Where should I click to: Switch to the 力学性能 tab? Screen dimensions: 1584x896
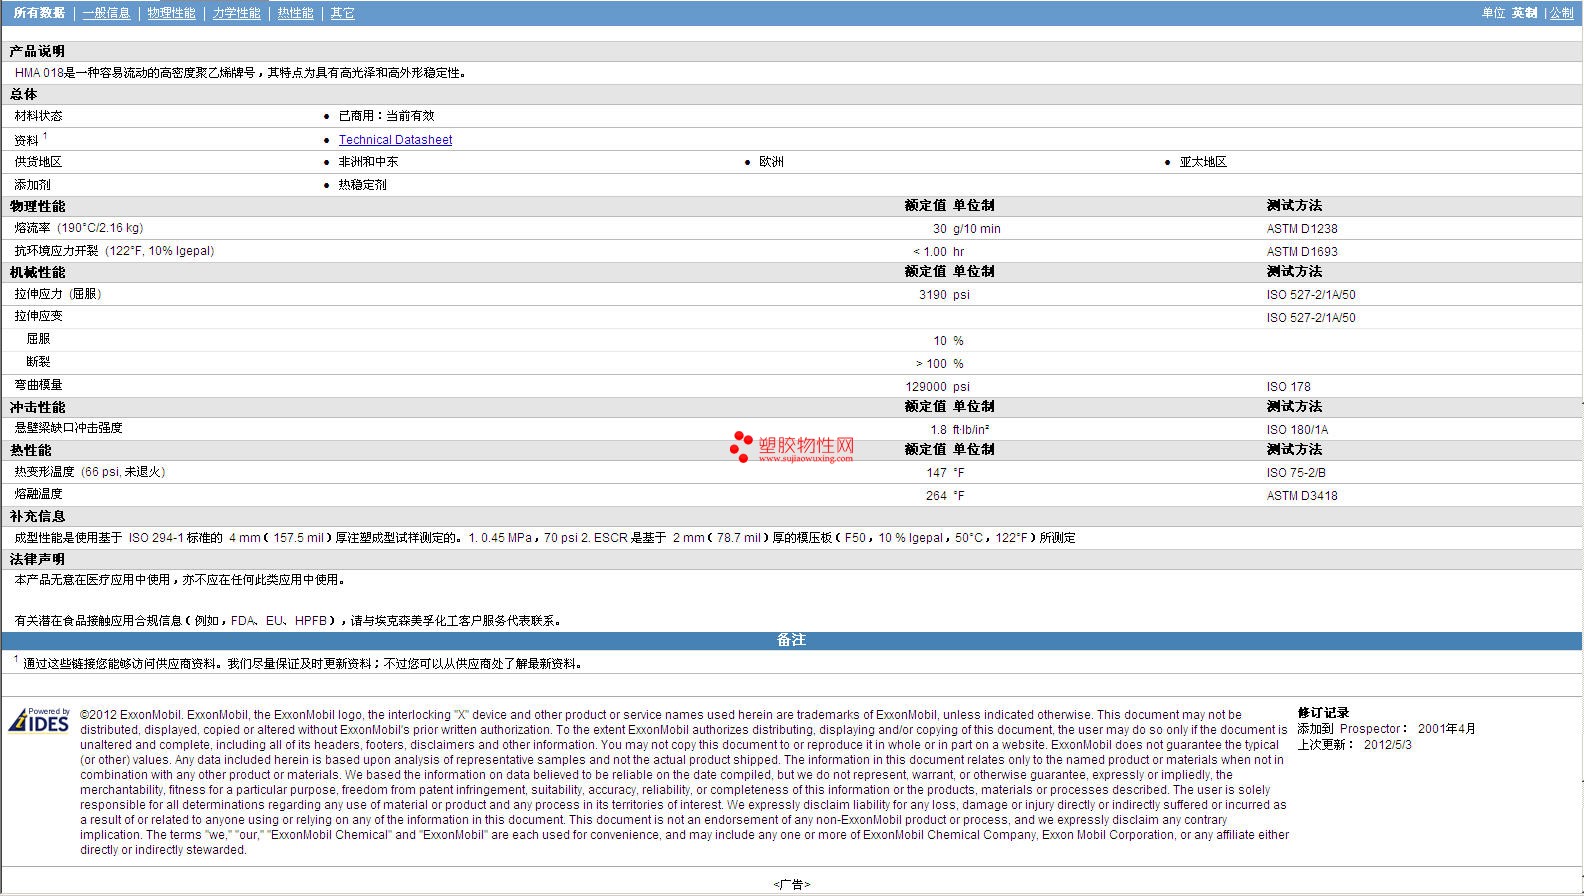point(236,13)
